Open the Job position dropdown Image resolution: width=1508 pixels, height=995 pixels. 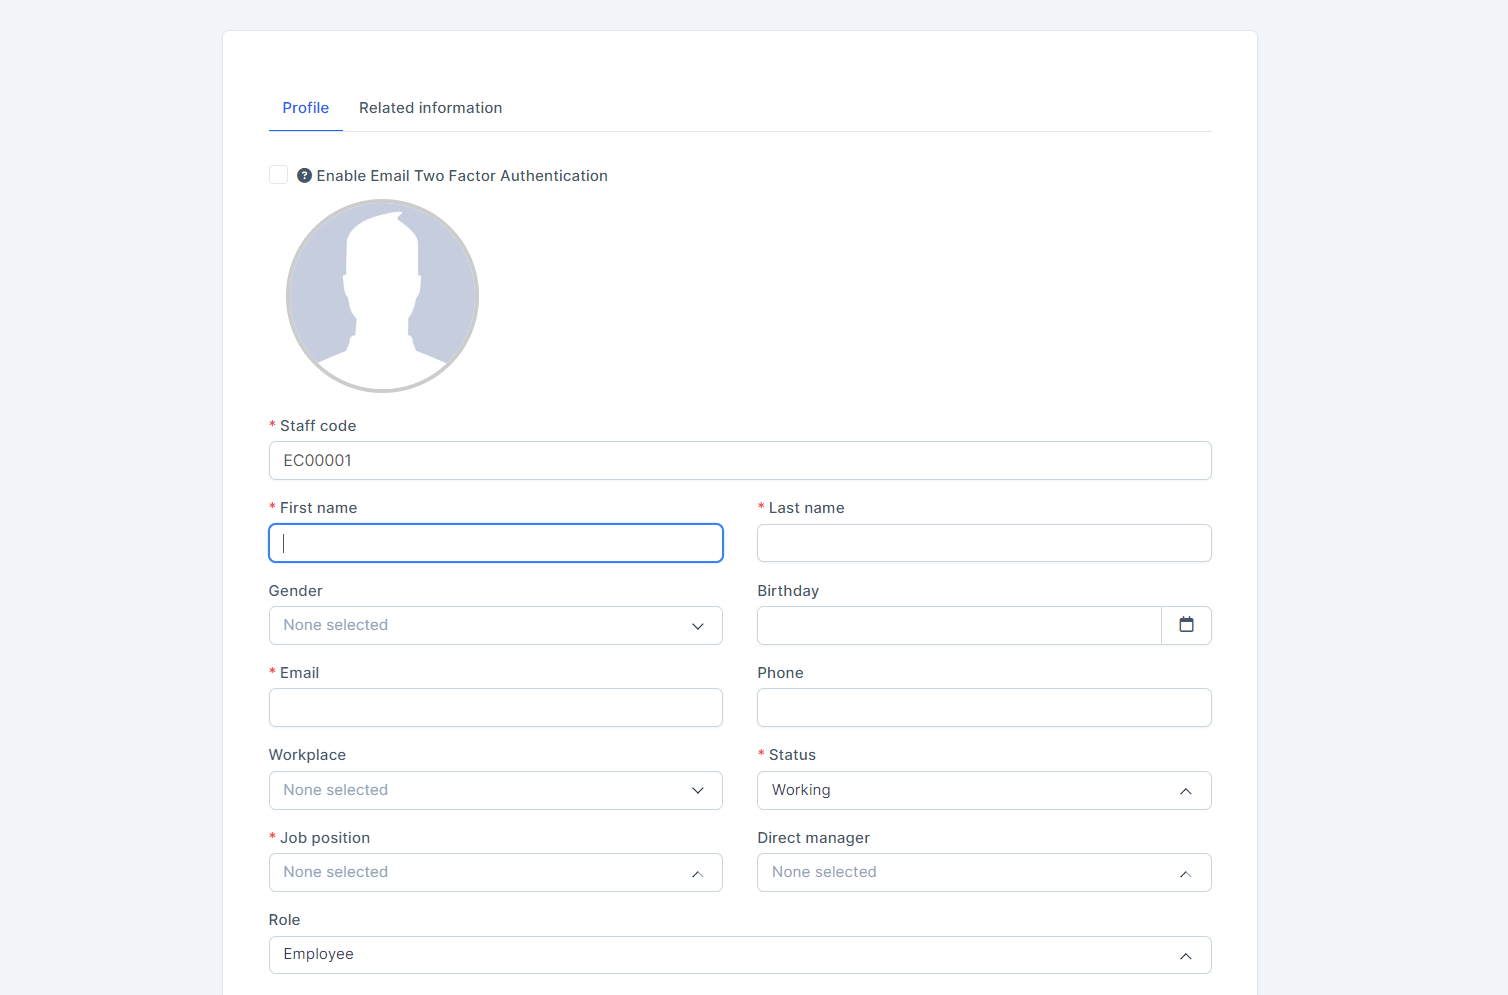click(495, 872)
